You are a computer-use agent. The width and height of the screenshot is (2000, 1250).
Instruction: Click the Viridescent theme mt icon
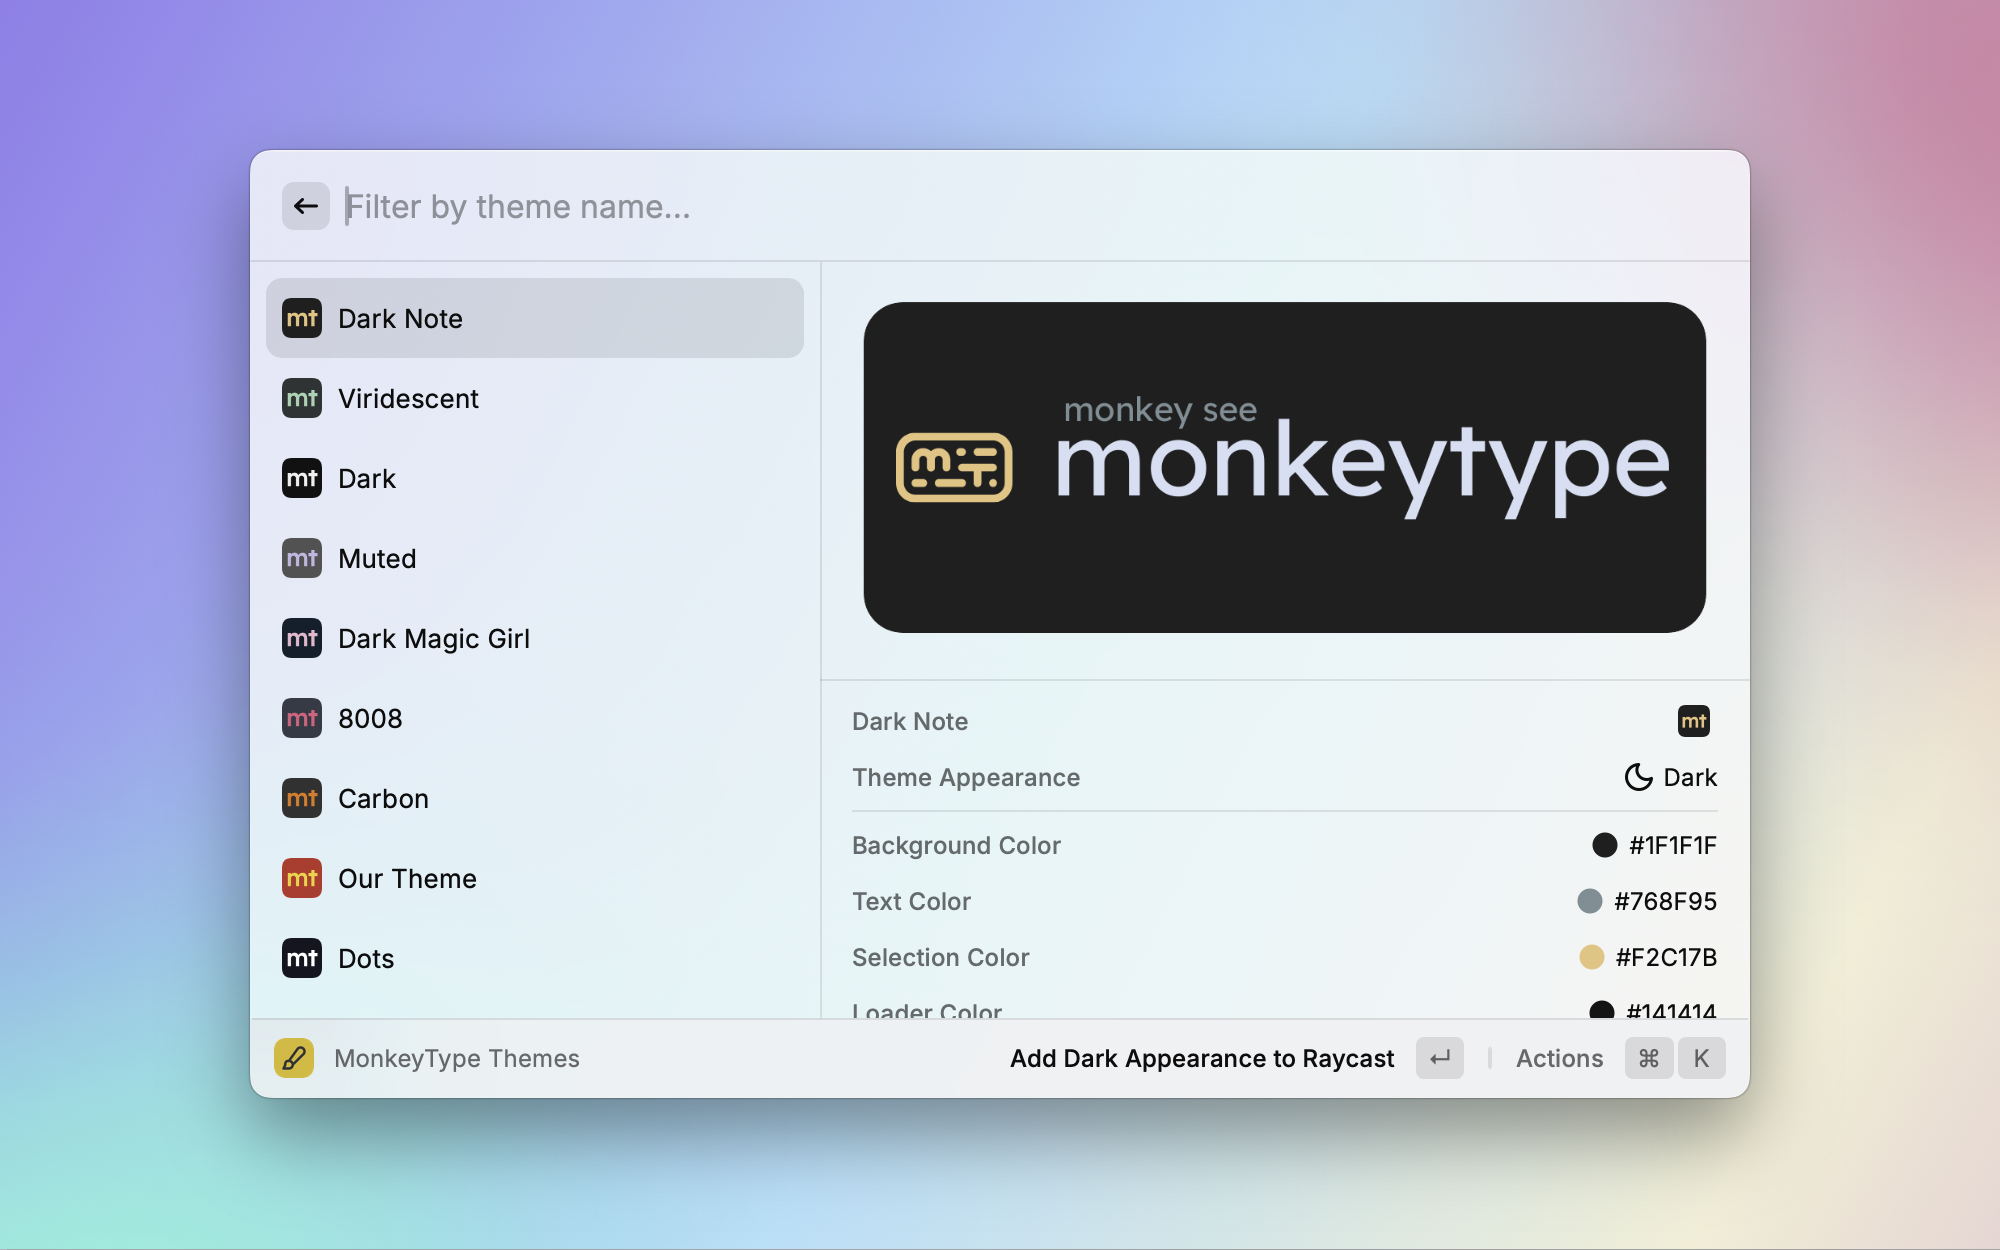(x=301, y=398)
